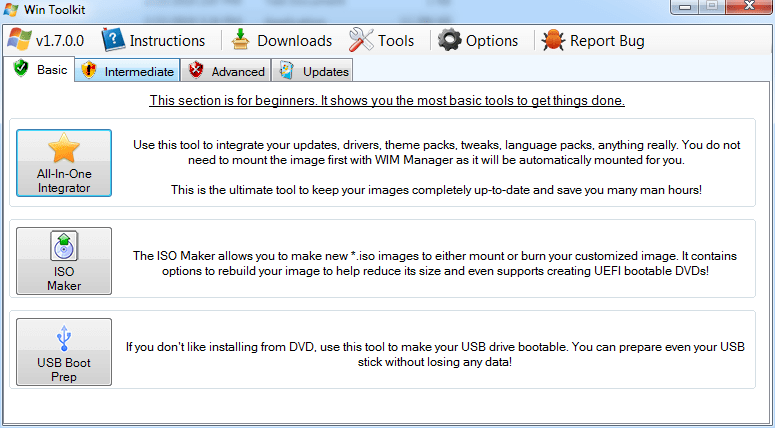Maximize the Win Toolkit window

[x=712, y=6]
